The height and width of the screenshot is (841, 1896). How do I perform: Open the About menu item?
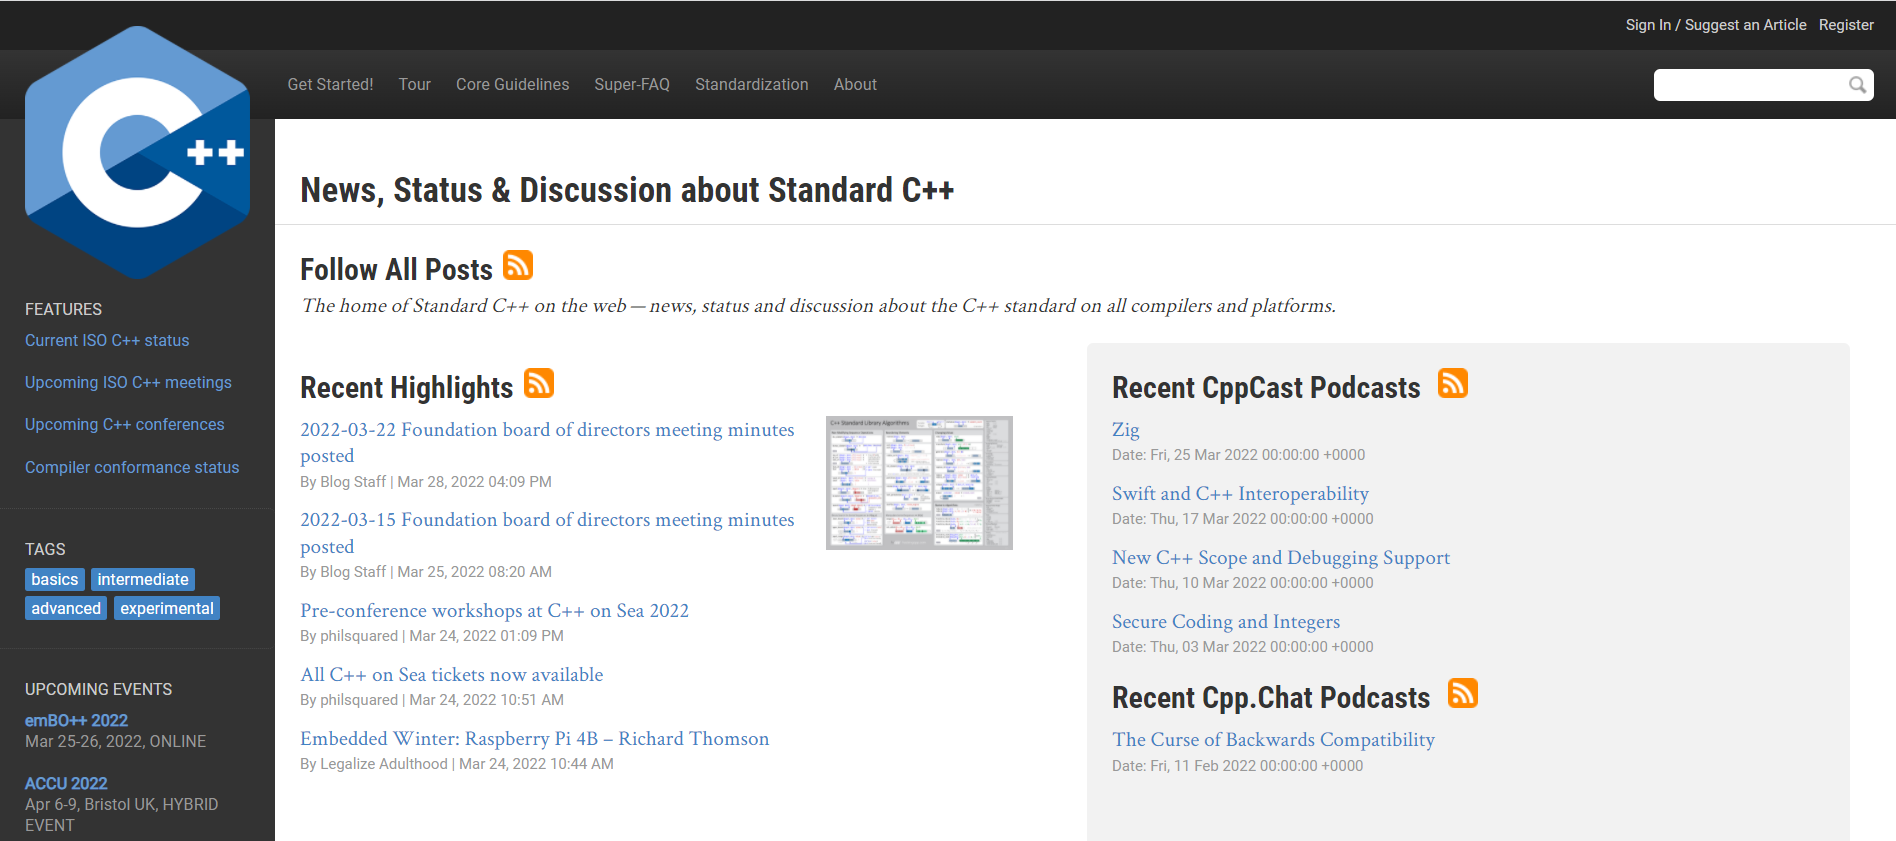(x=855, y=85)
